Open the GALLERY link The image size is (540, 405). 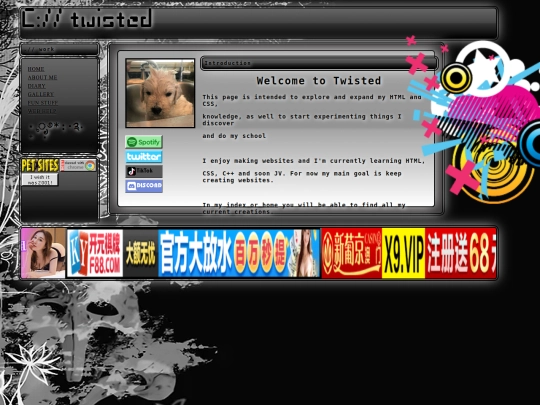click(41, 94)
